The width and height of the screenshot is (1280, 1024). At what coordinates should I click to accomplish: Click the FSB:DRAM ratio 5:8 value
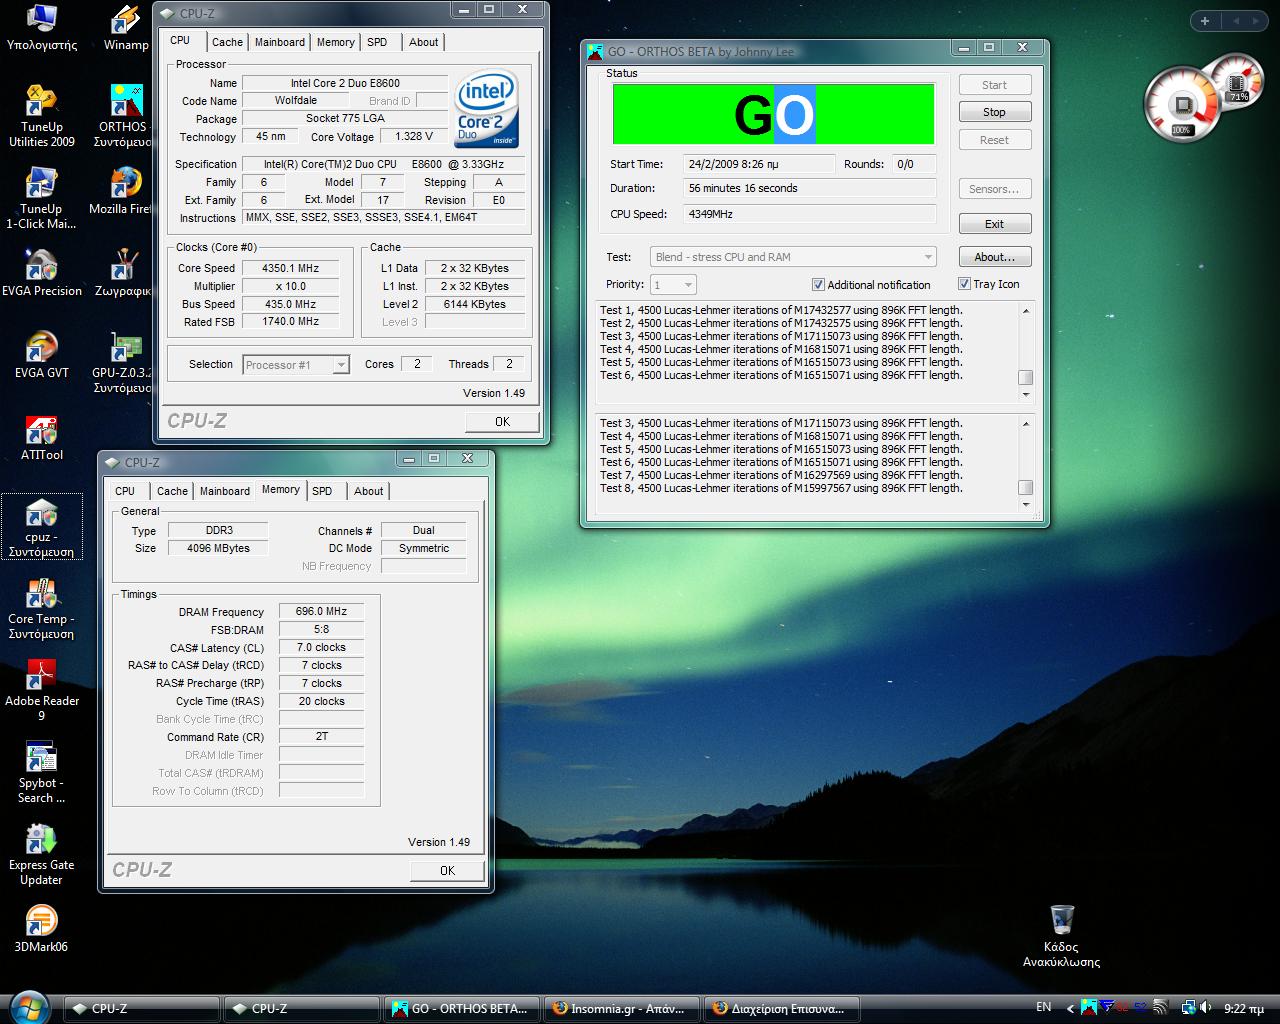click(321, 630)
